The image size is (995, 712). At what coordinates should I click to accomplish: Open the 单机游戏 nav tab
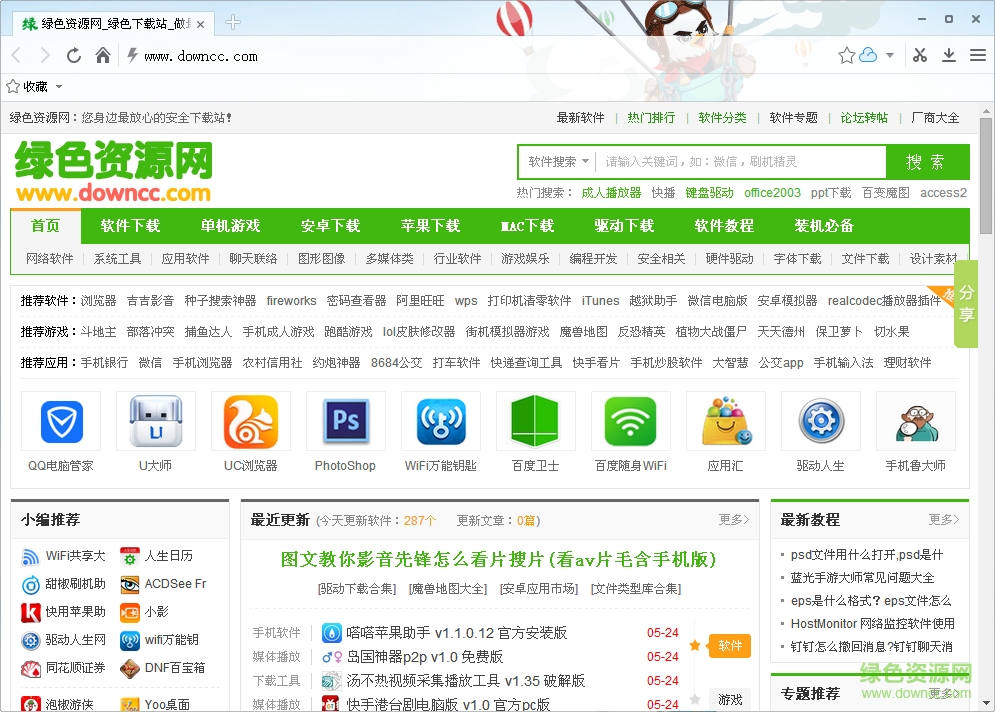[x=230, y=226]
